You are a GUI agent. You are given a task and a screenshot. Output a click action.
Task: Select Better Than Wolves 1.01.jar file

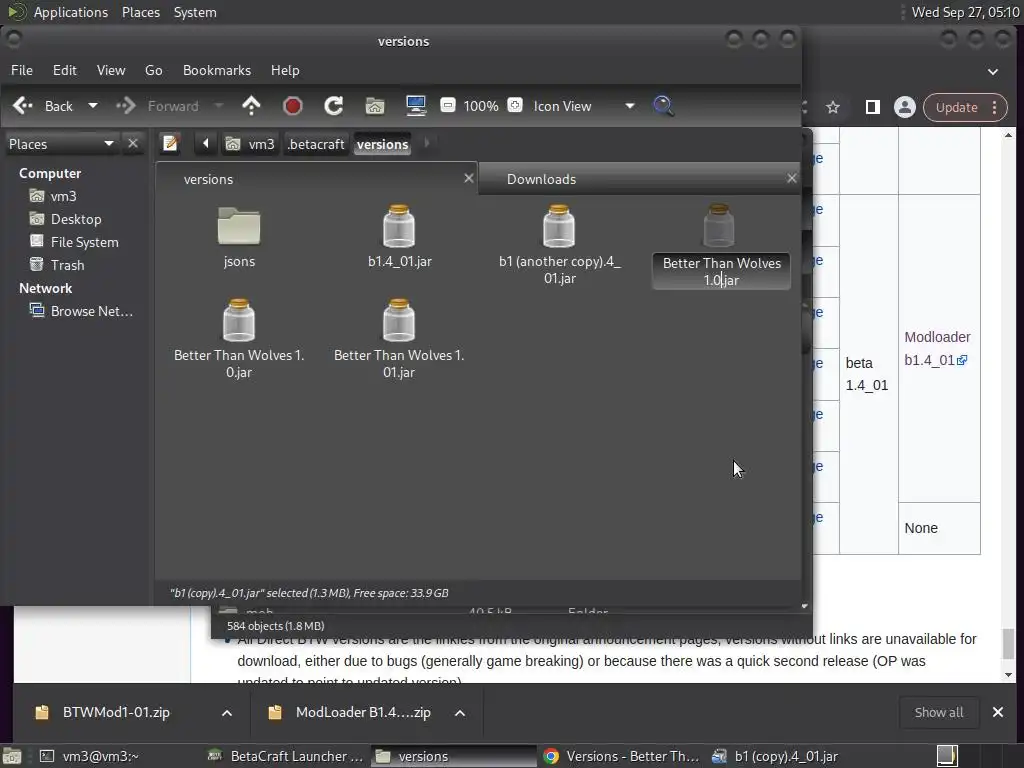point(399,321)
